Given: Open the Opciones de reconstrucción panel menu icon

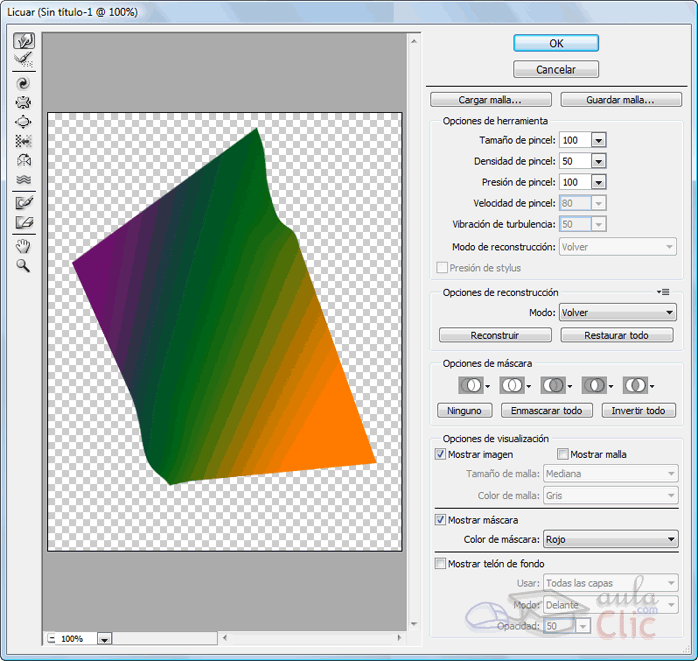Looking at the screenshot, I should (x=663, y=292).
